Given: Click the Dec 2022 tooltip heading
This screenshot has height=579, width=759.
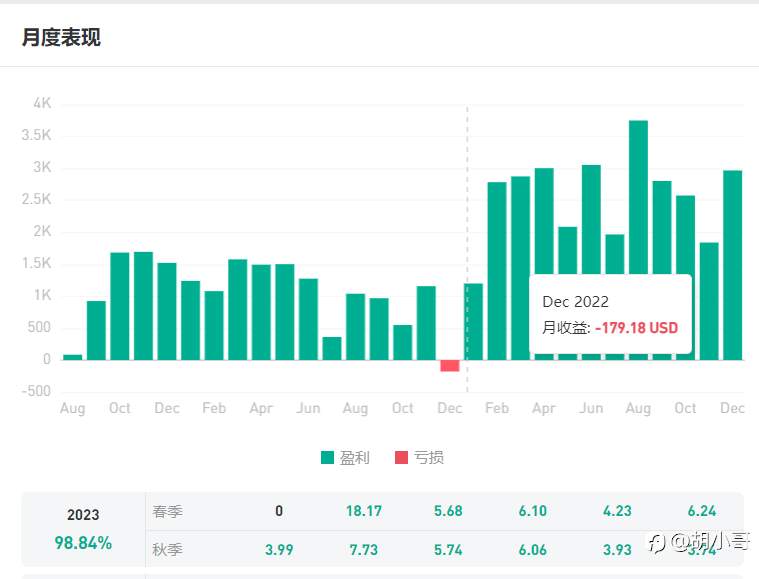Looking at the screenshot, I should pyautogui.click(x=576, y=302).
